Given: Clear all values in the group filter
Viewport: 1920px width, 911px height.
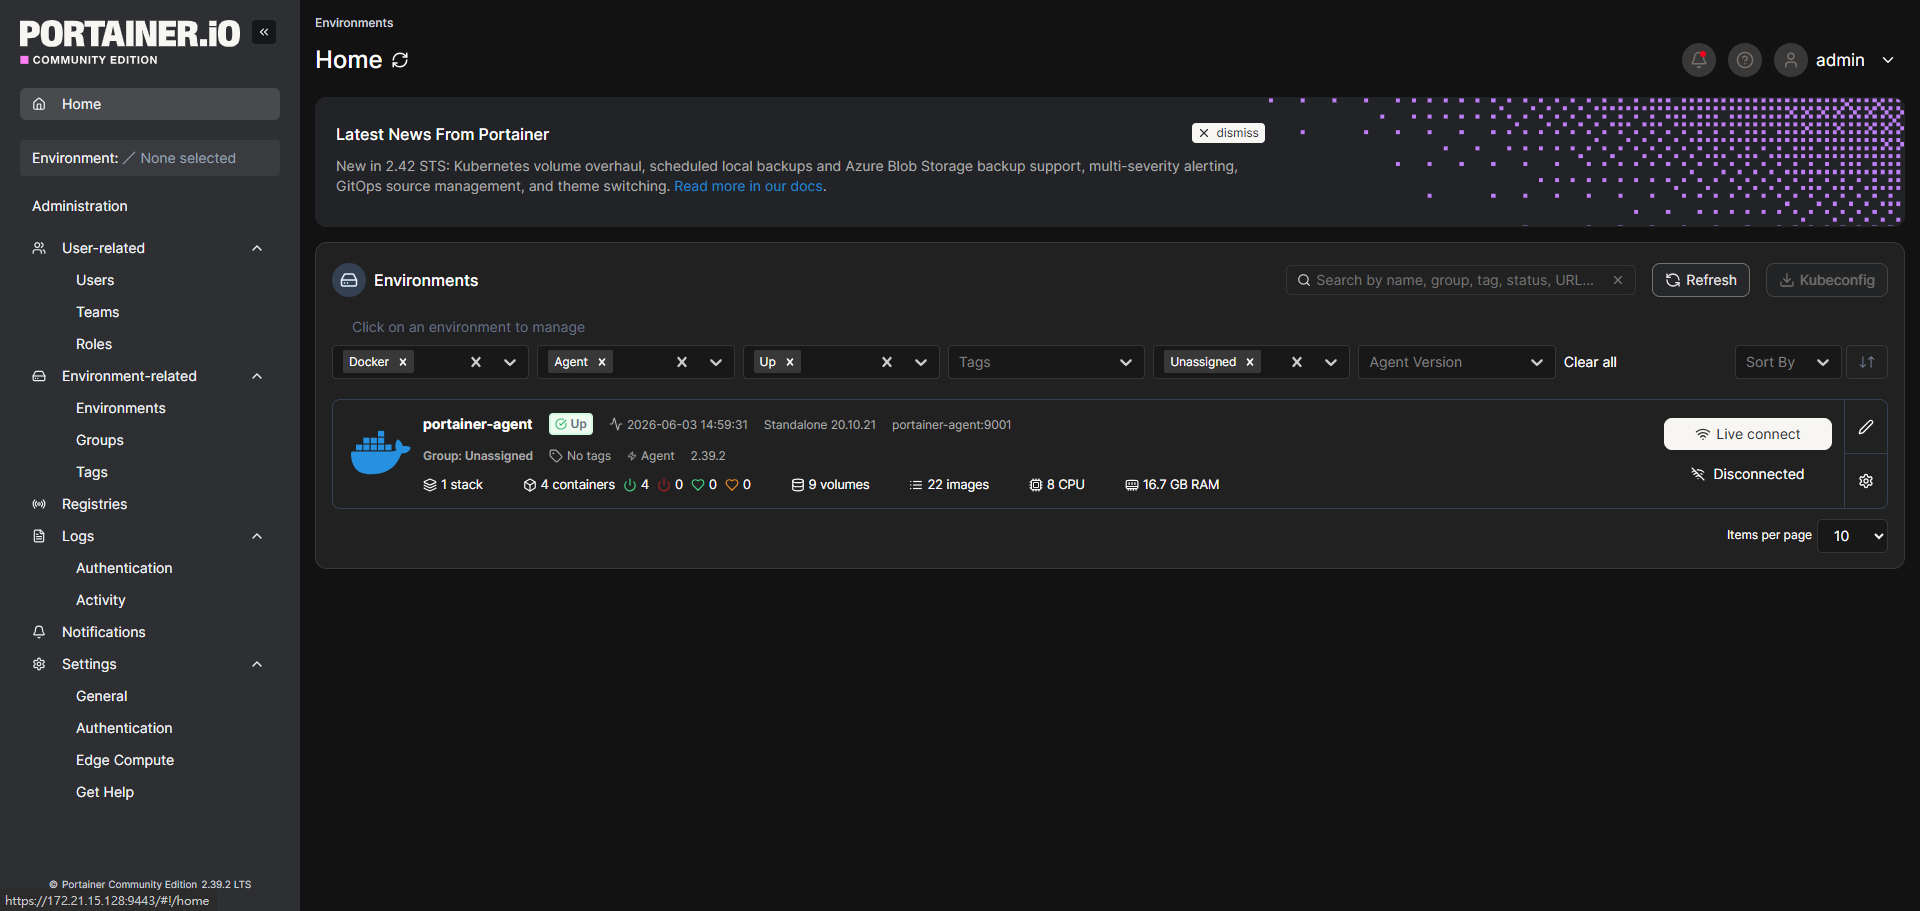Looking at the screenshot, I should tap(1297, 362).
